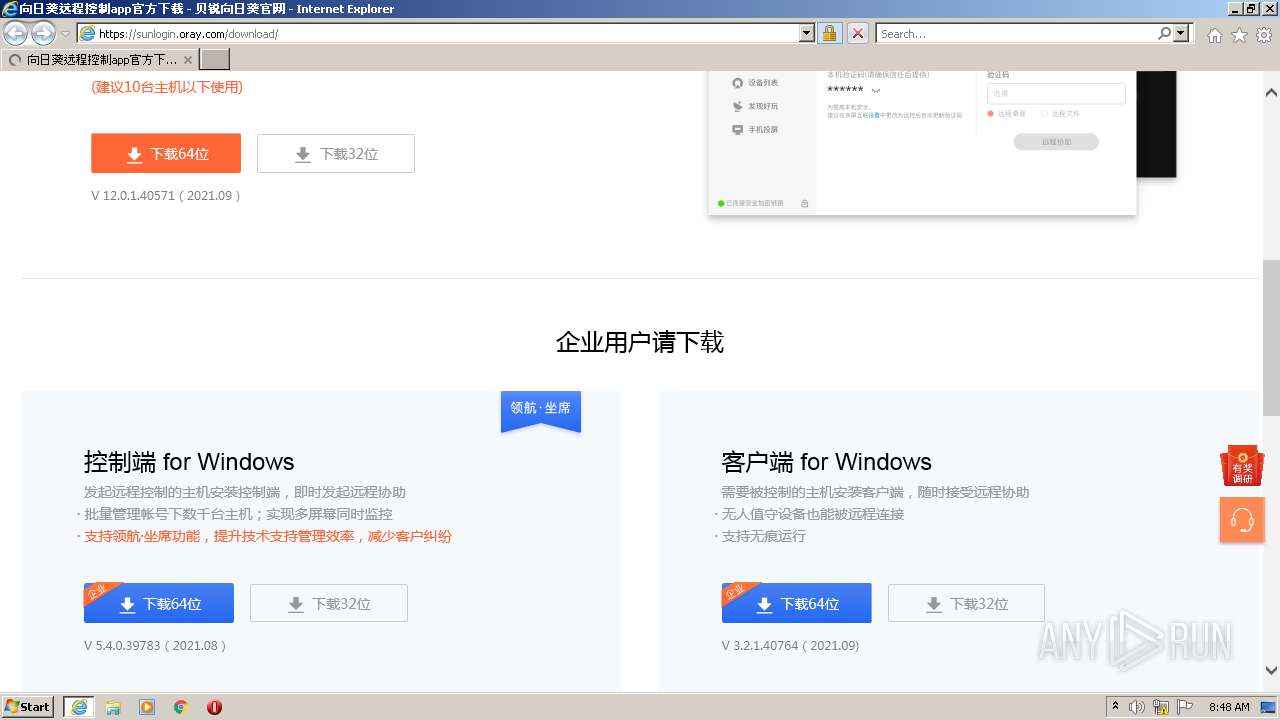The width and height of the screenshot is (1280, 720).
Task: Click the address bar URL field
Action: [x=438, y=33]
